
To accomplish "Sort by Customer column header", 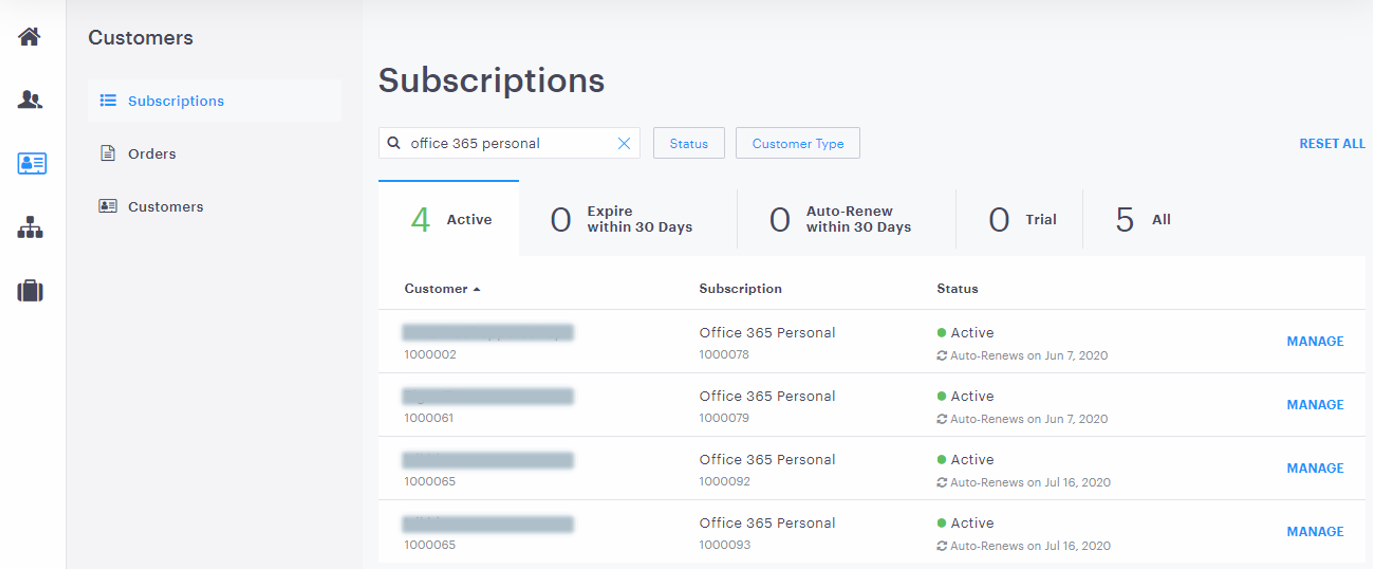I will (x=436, y=288).
